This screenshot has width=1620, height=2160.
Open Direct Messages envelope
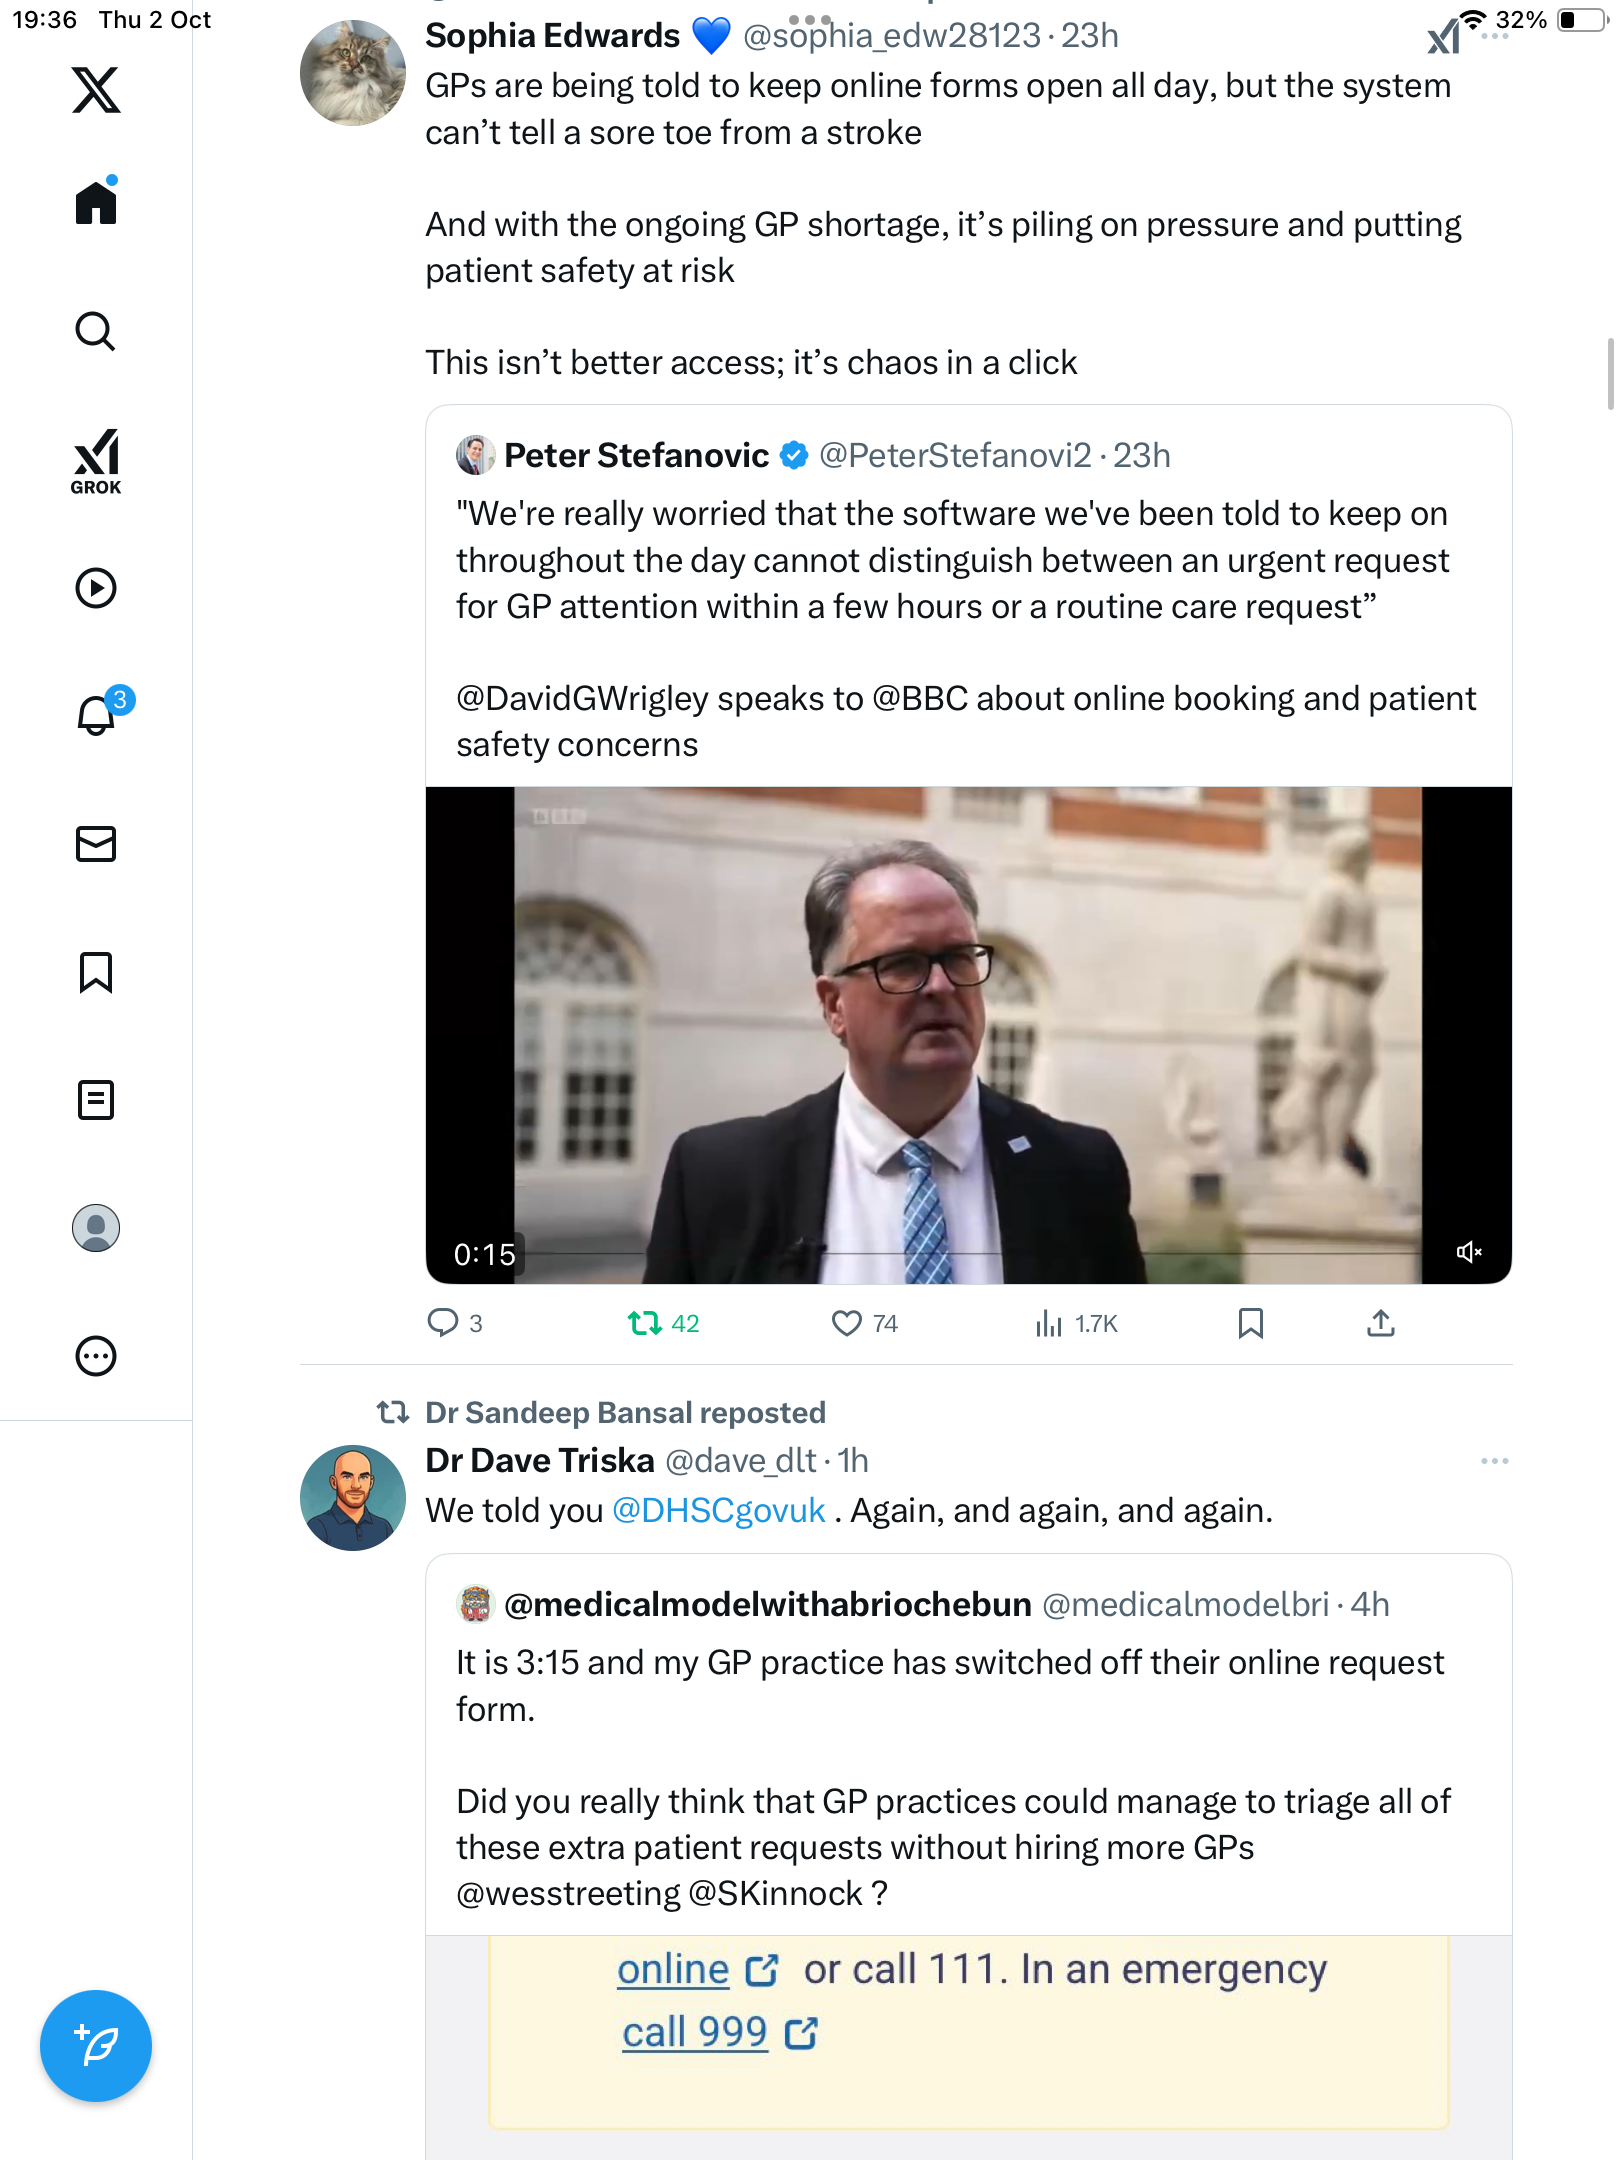[96, 844]
